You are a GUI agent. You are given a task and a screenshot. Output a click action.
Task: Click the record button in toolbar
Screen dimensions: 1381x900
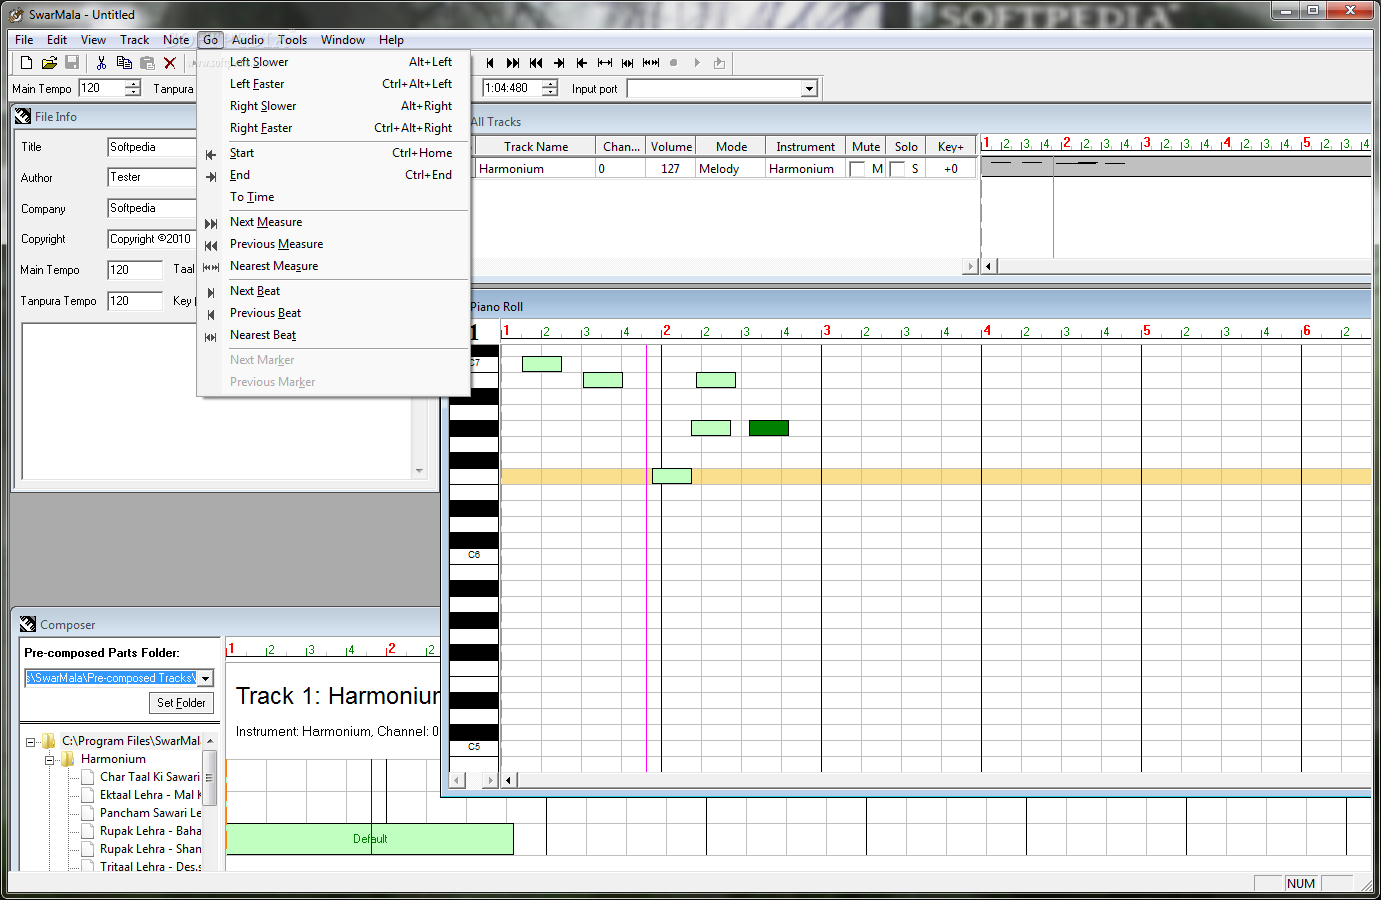674,63
